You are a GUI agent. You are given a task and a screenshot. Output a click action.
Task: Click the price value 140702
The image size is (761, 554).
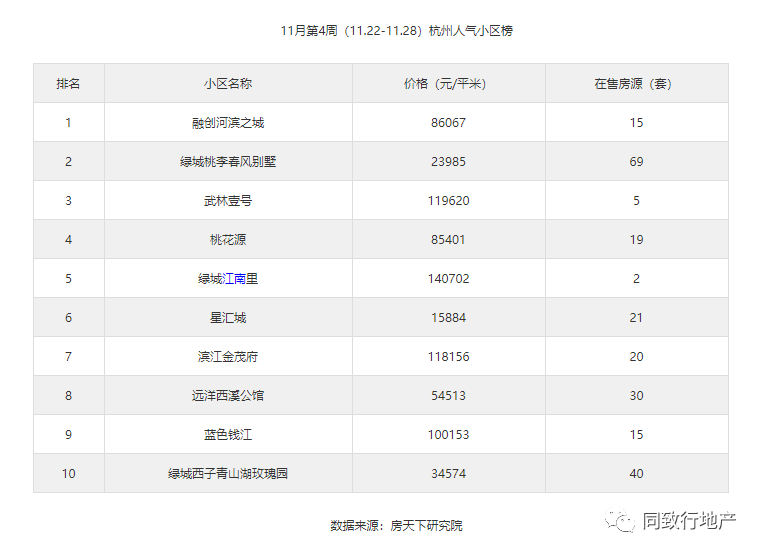click(x=448, y=279)
